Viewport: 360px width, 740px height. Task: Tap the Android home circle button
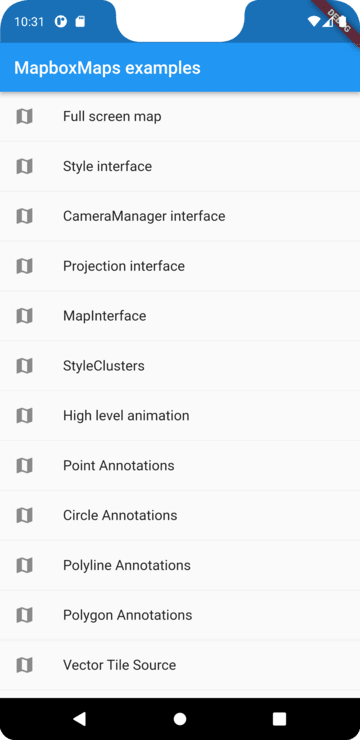coord(180,719)
